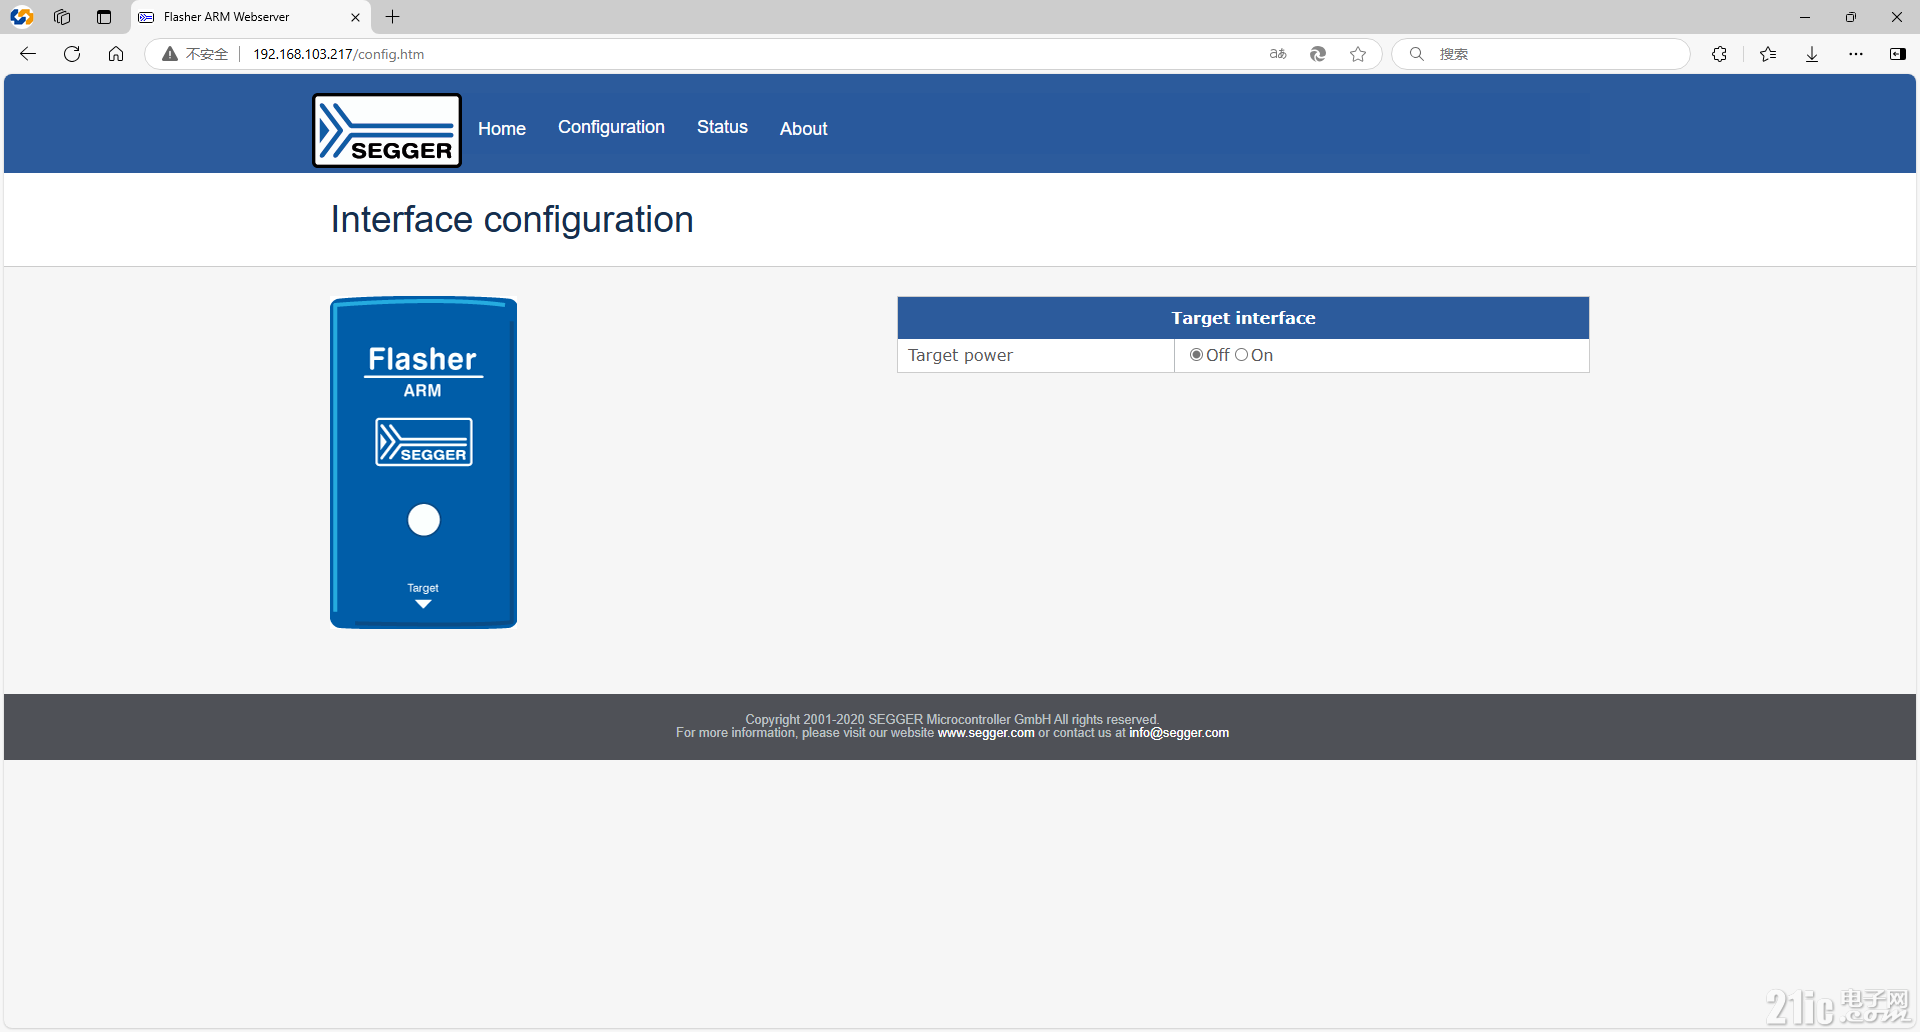Click the browser search box
The height and width of the screenshot is (1032, 1920).
click(1541, 54)
